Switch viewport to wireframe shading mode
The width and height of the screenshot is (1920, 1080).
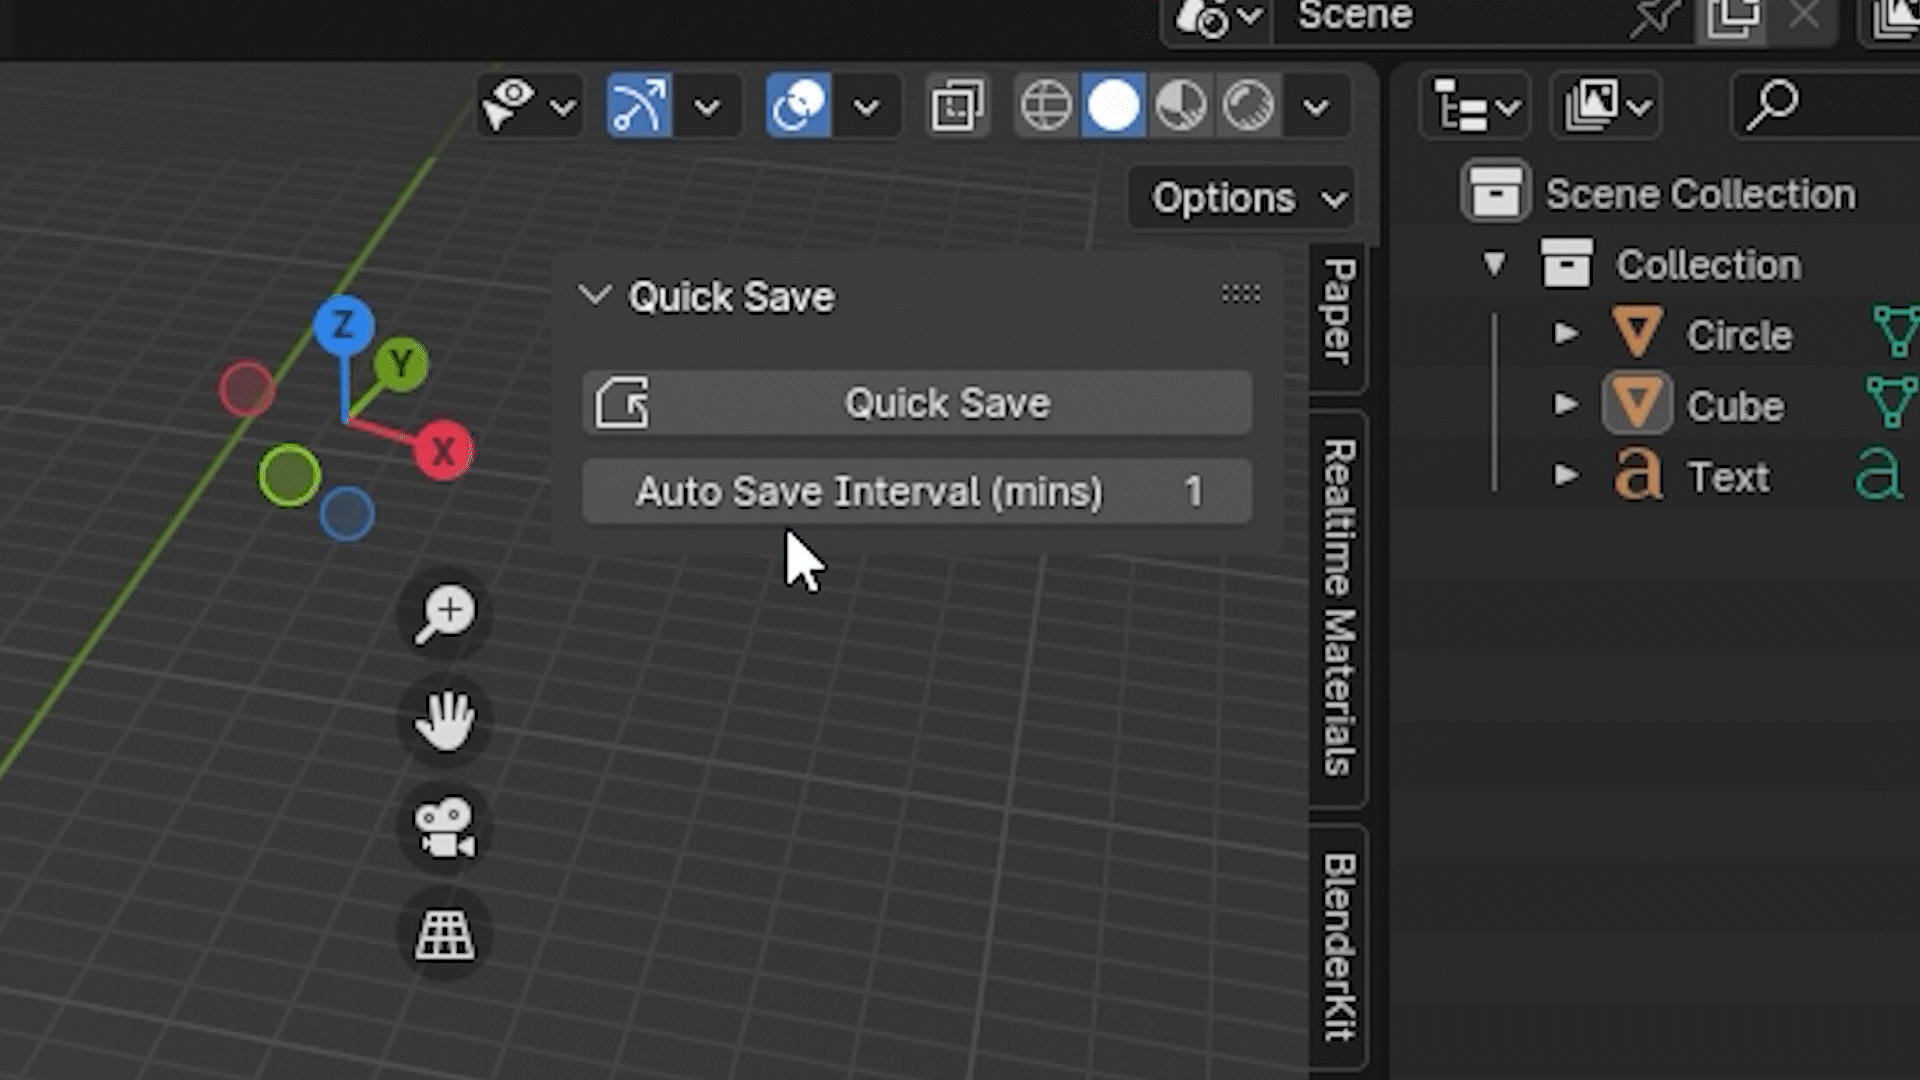coord(1046,105)
